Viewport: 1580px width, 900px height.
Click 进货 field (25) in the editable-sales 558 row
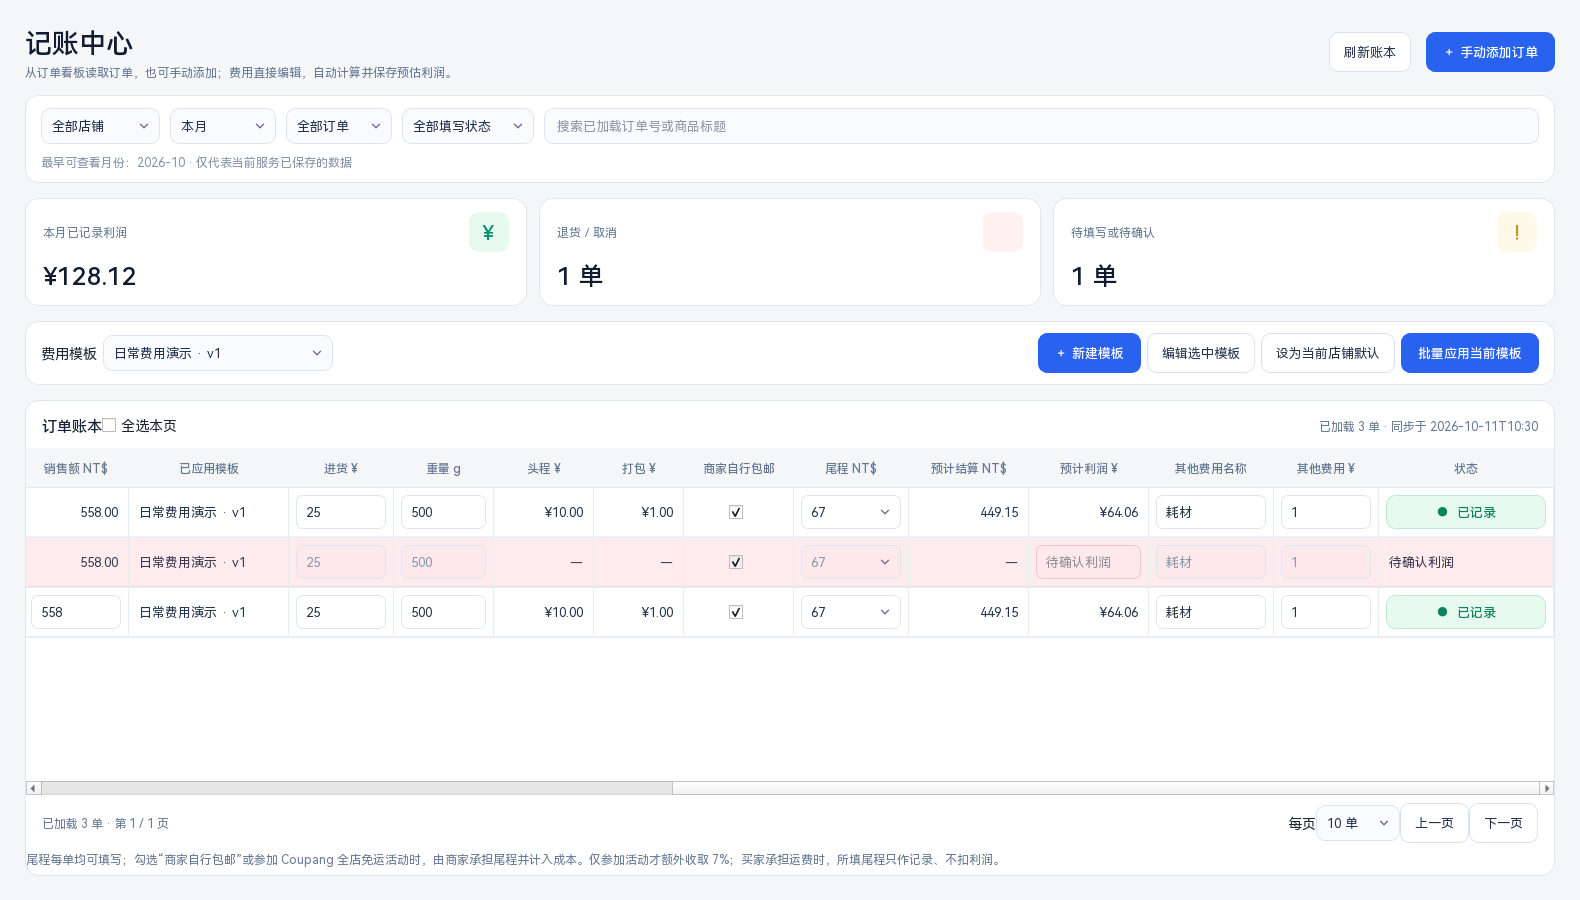click(x=341, y=612)
